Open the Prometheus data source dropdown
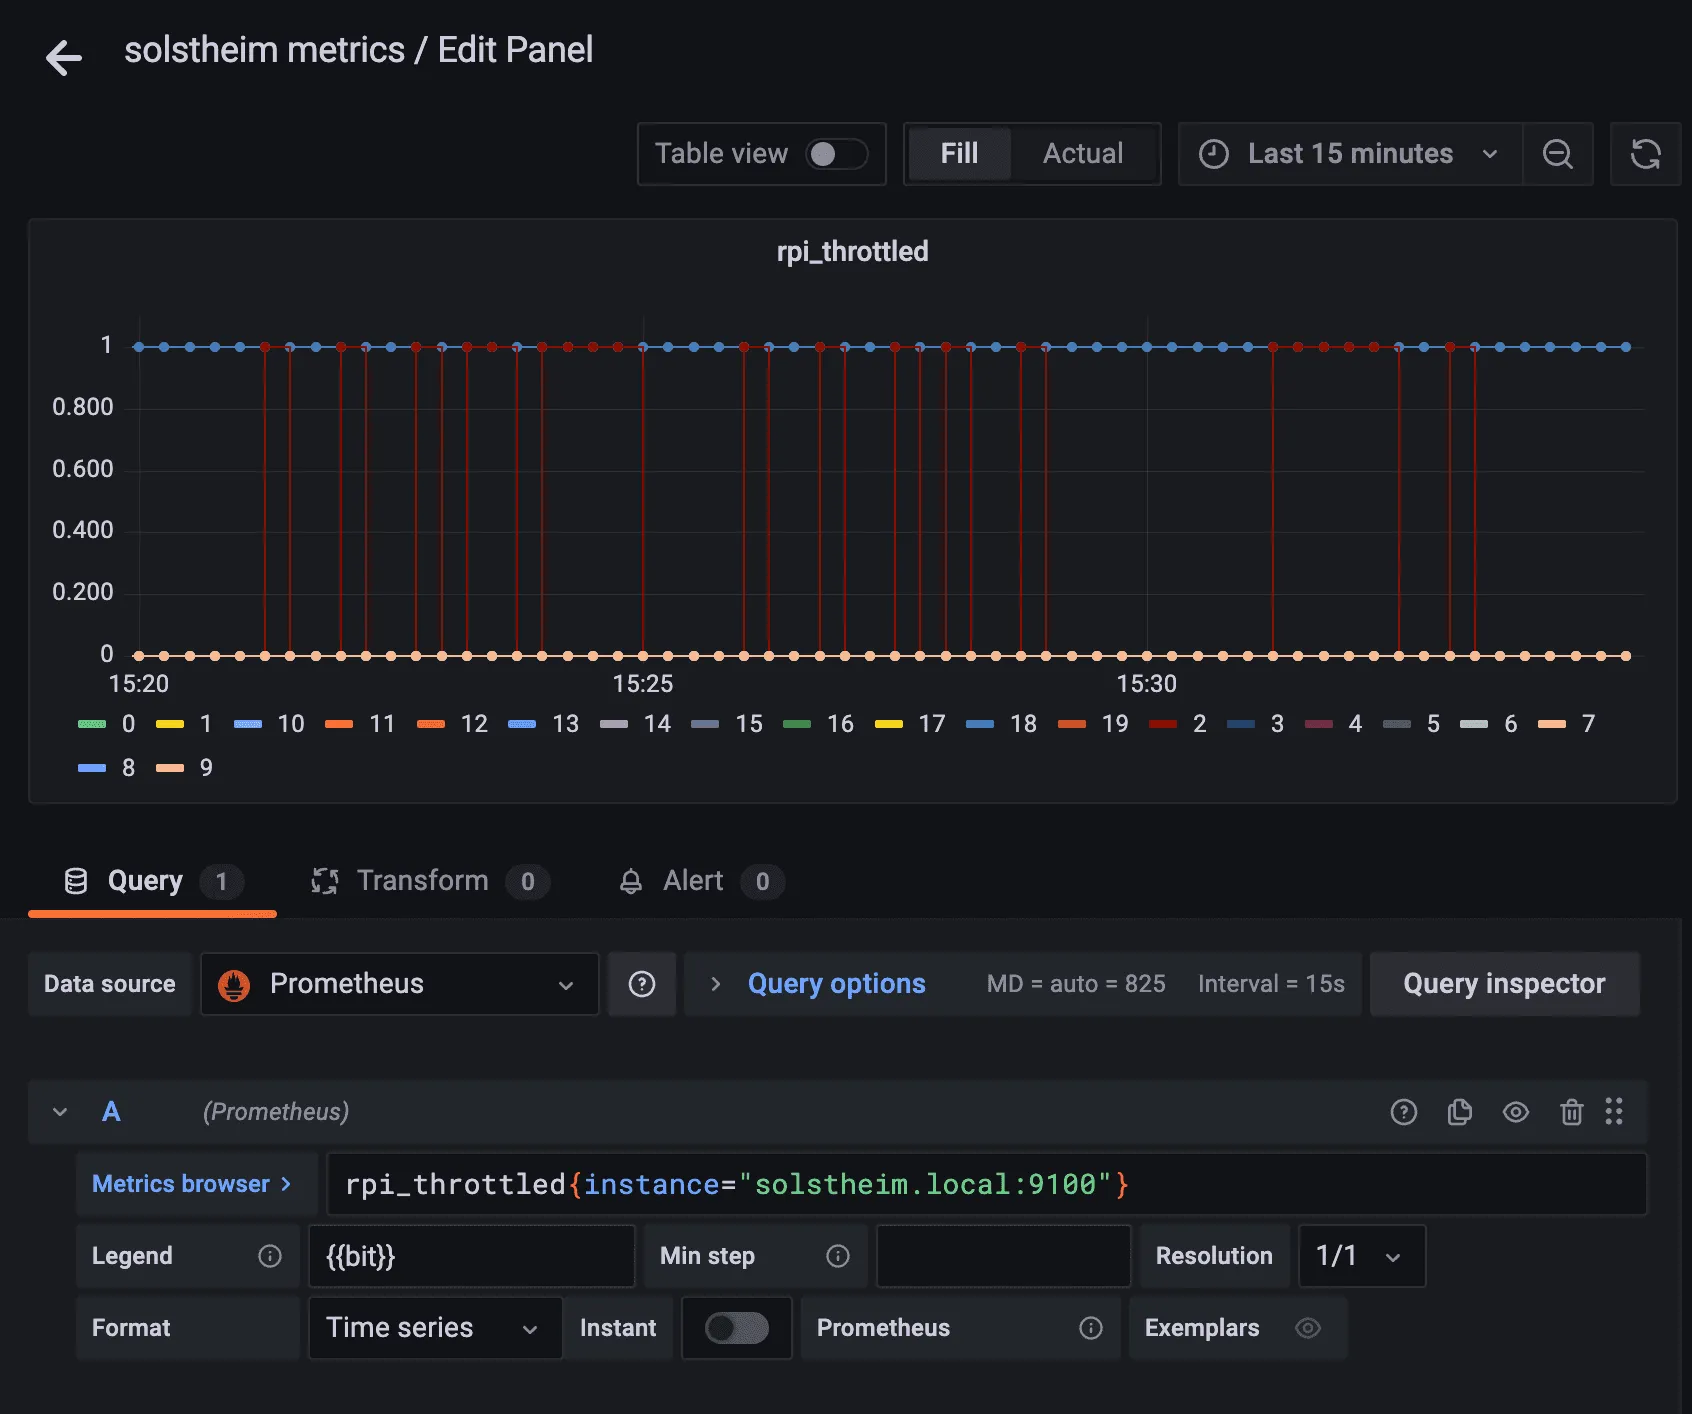1692x1414 pixels. [399, 984]
